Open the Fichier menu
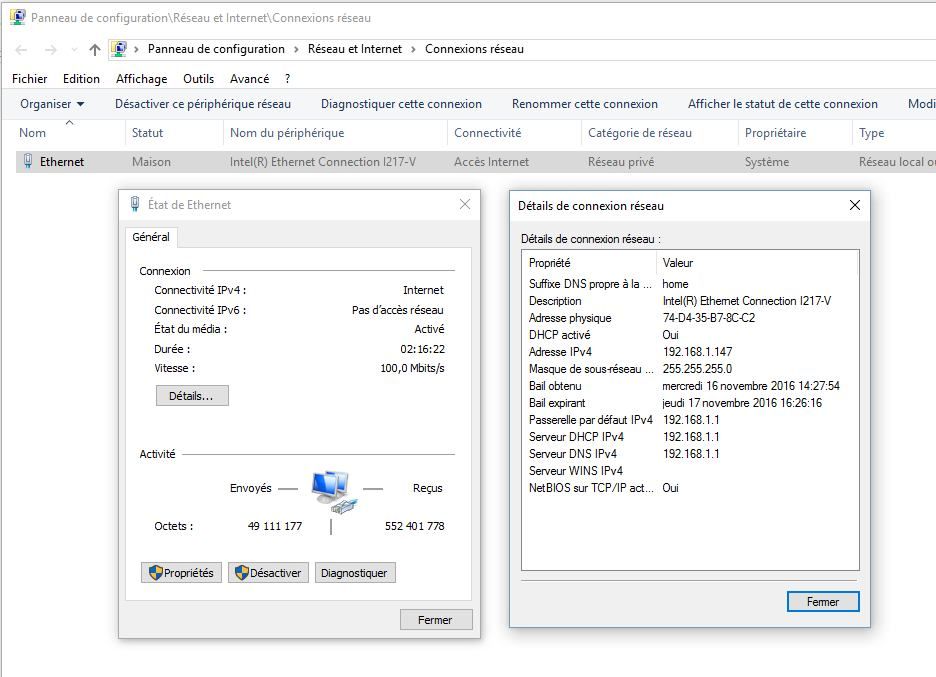The height and width of the screenshot is (677, 936). [x=29, y=79]
